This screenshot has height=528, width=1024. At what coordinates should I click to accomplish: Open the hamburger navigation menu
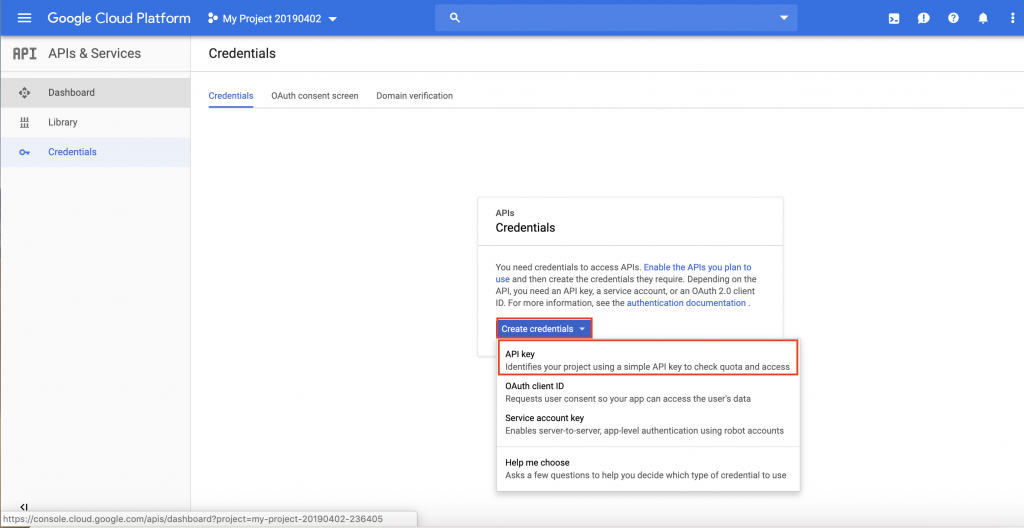(x=24, y=18)
